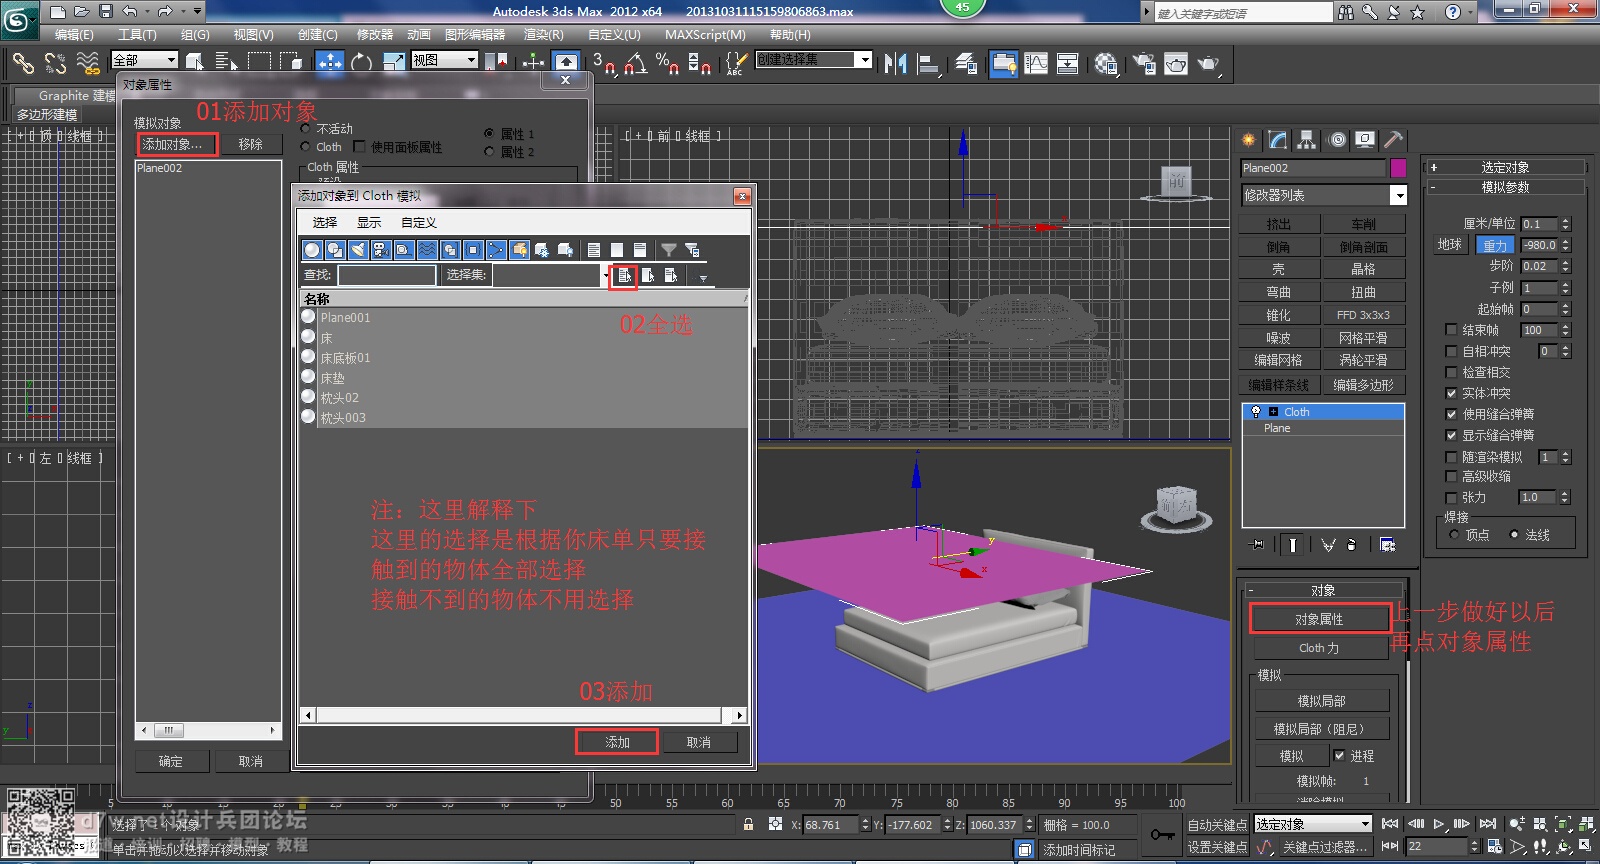
Task: Open Curve Editor icon
Action: click(x=1036, y=63)
